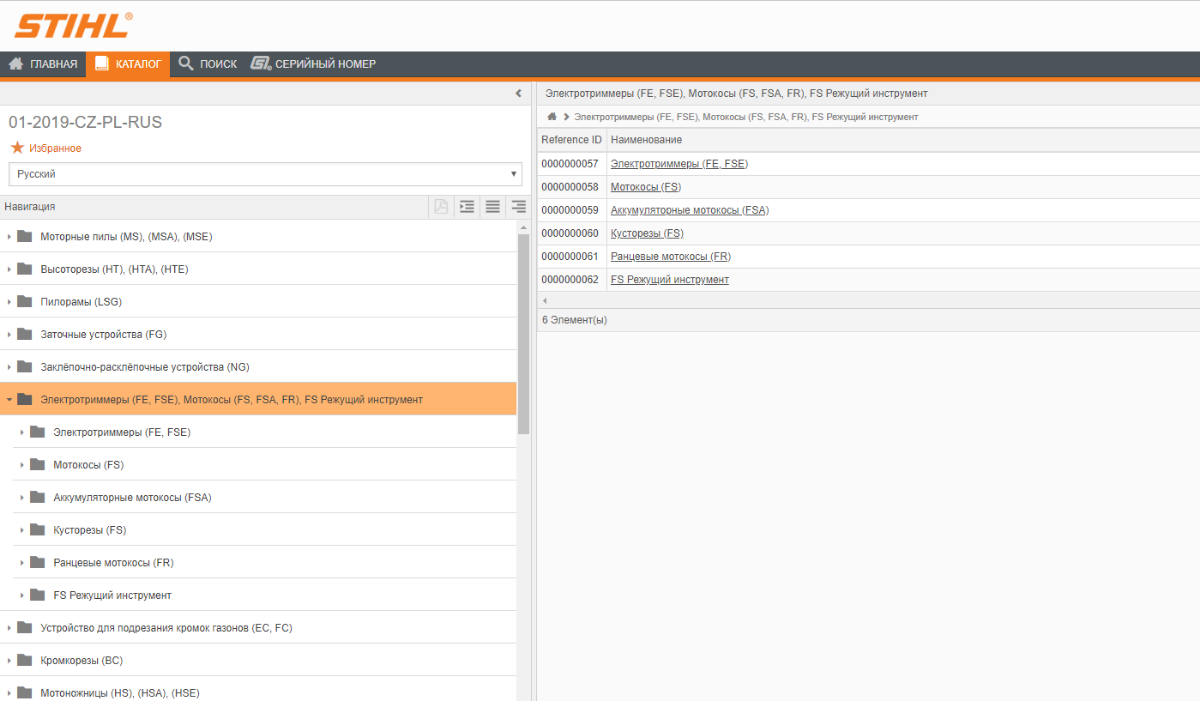Viewport: 1200px width, 701px height.
Task: Collapse the highlighted Электротриммеры, Мотокосы folder
Action: 9,400
